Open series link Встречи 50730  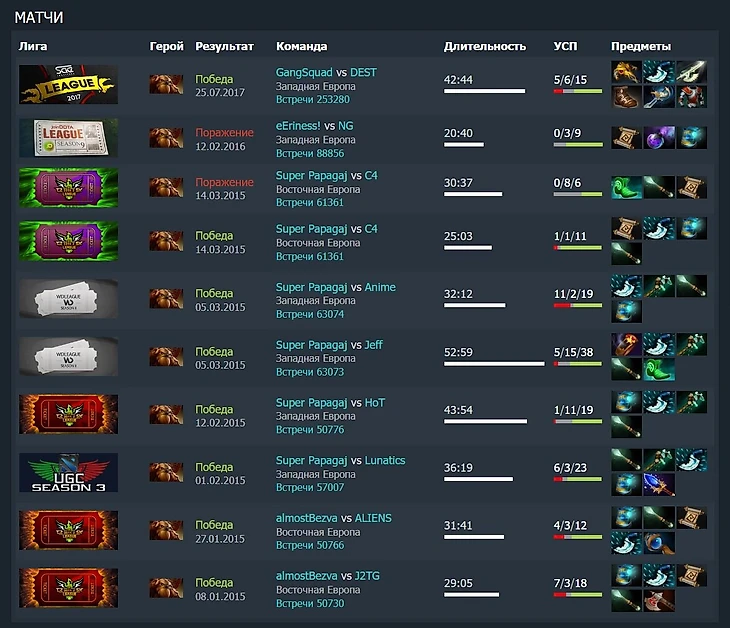point(310,603)
